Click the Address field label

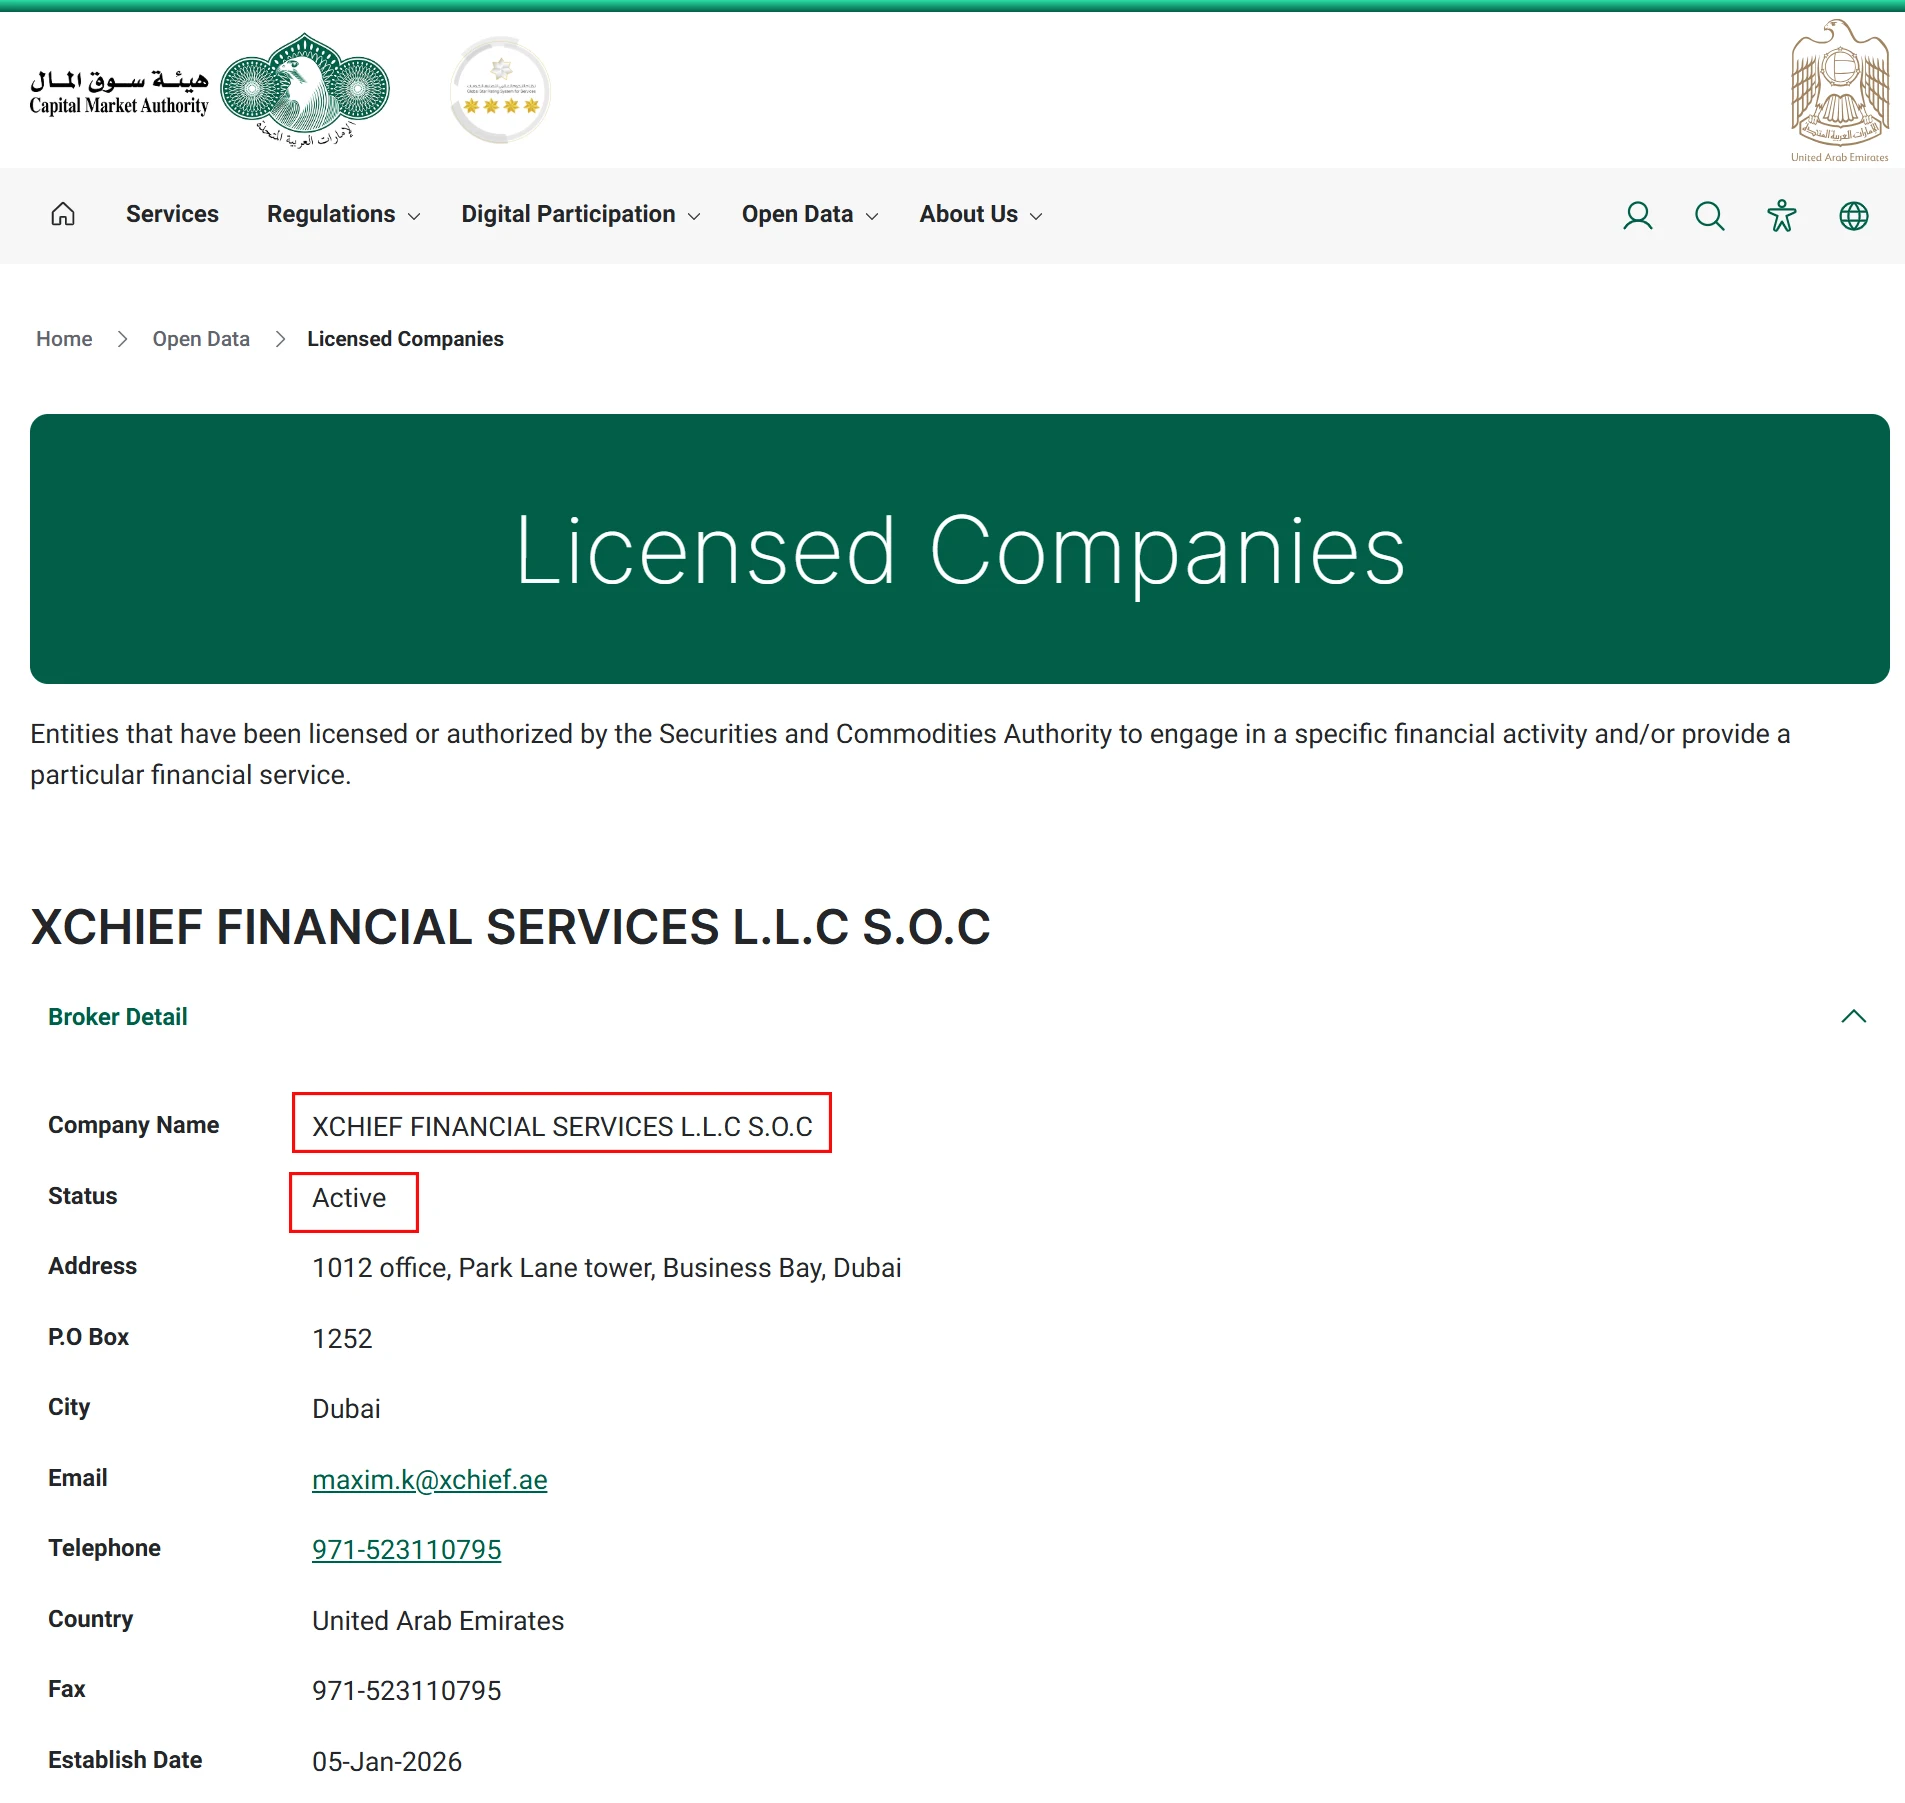93,1266
